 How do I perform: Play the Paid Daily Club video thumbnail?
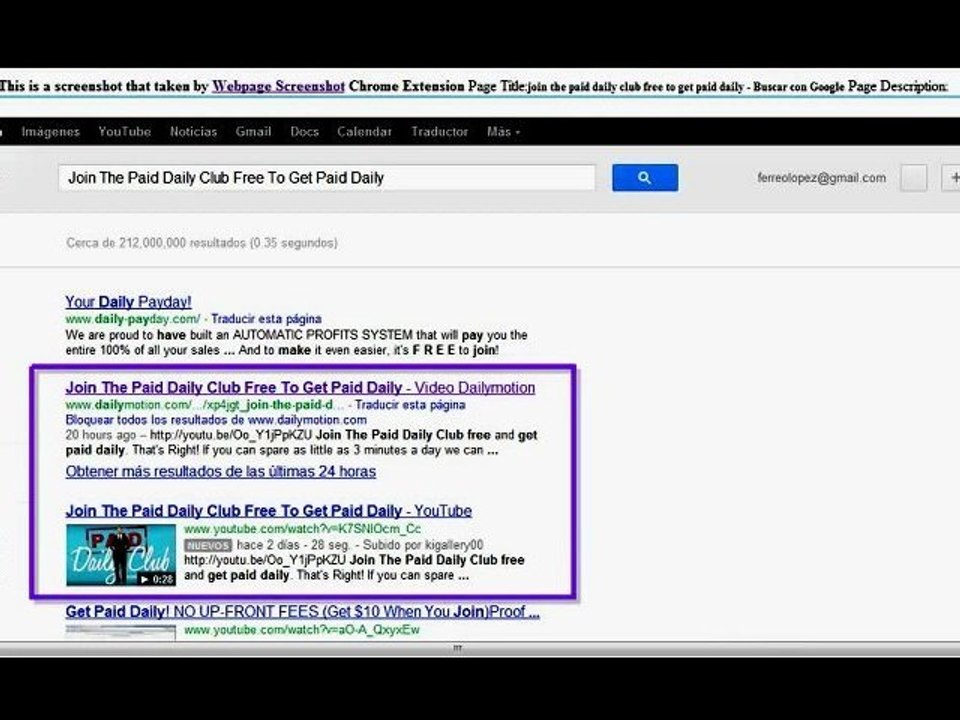(121, 555)
